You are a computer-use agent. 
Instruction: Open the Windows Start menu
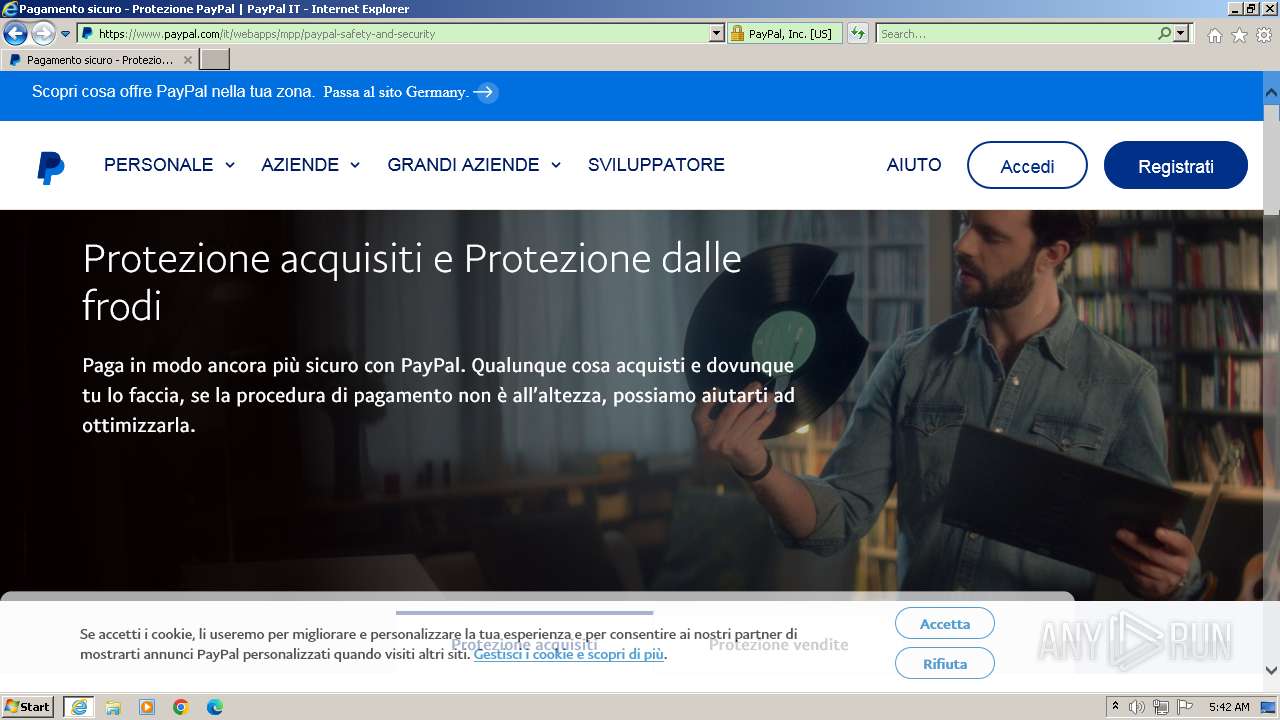pos(28,706)
